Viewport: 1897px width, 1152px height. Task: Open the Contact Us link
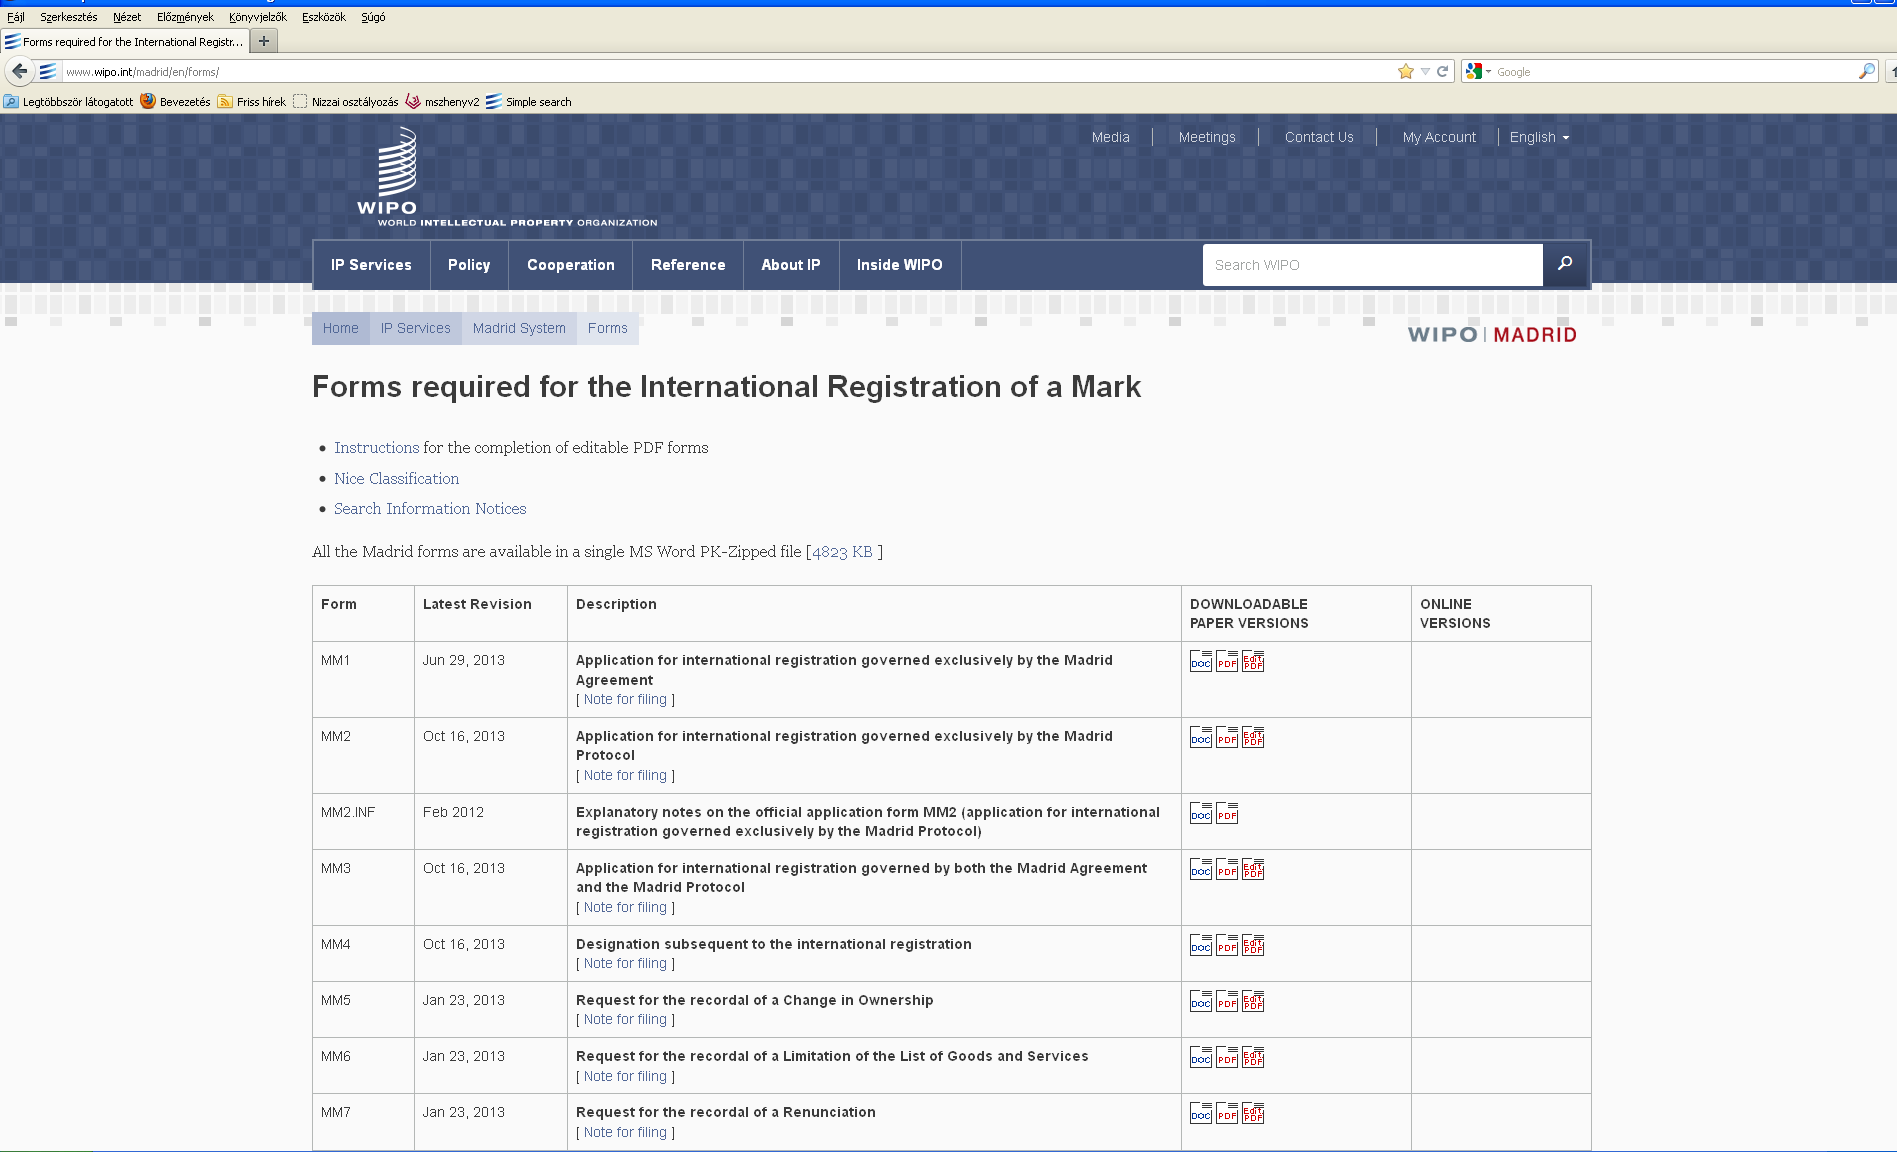pyautogui.click(x=1319, y=137)
